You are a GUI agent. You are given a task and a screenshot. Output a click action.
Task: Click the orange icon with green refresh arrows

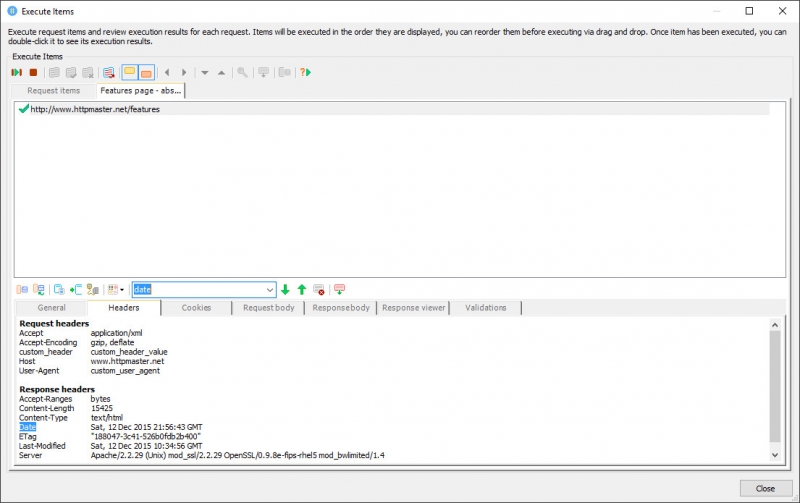pyautogui.click(x=39, y=290)
